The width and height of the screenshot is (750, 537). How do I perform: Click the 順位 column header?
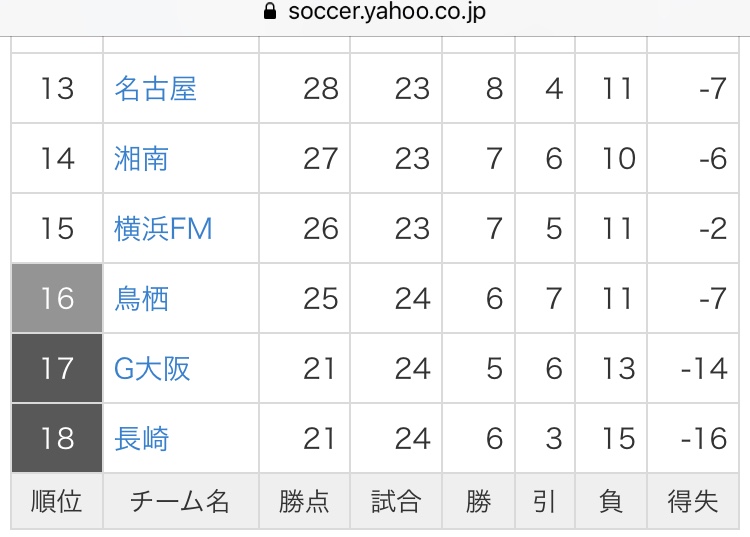[57, 501]
